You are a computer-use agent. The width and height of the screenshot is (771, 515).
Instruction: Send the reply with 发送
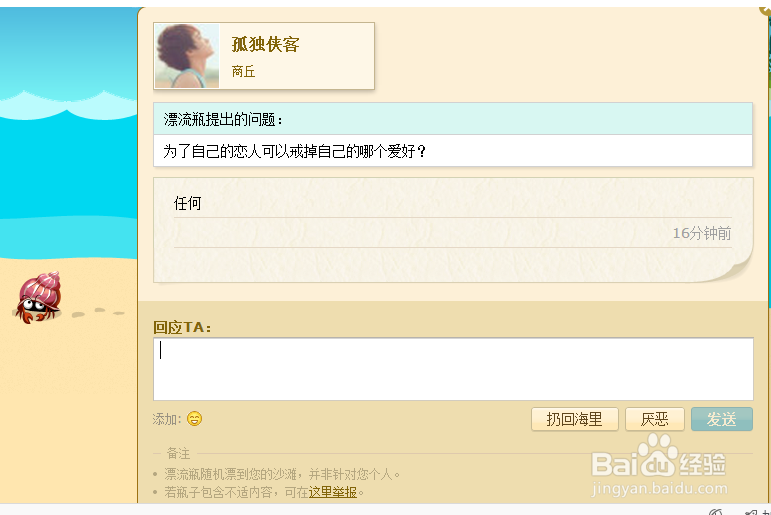721,419
